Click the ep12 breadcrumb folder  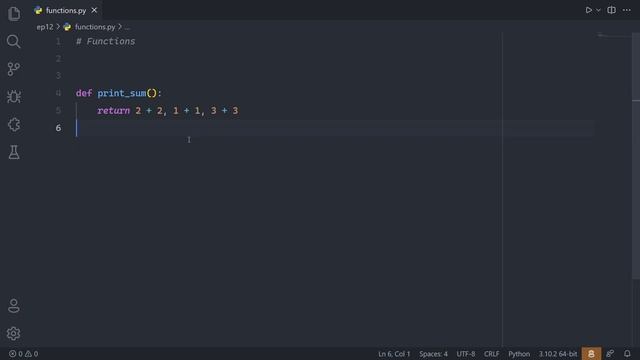(45, 27)
